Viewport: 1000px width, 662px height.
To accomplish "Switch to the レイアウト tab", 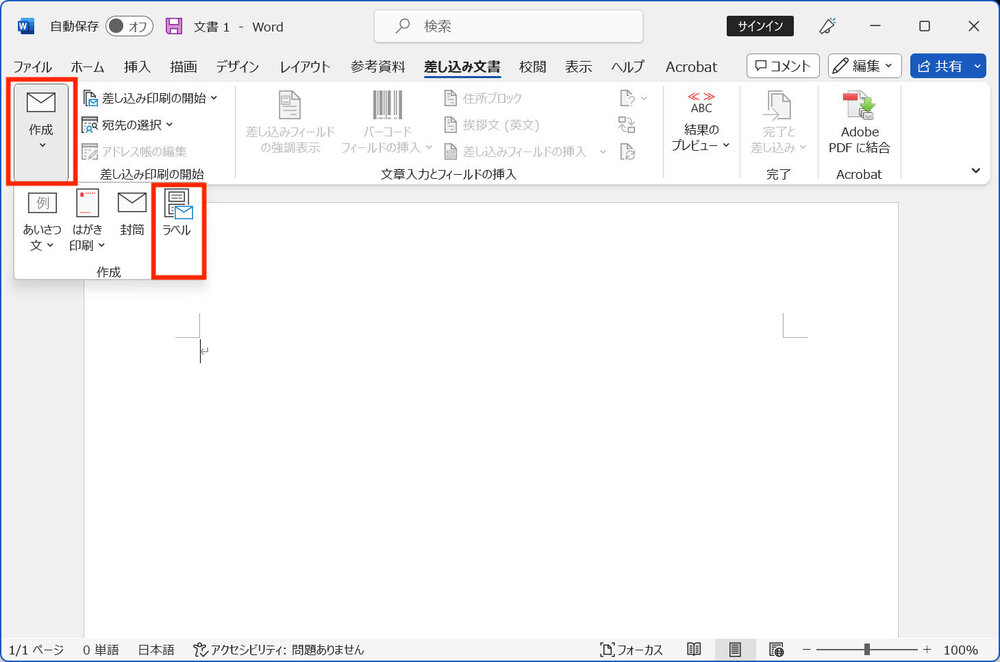I will 305,67.
